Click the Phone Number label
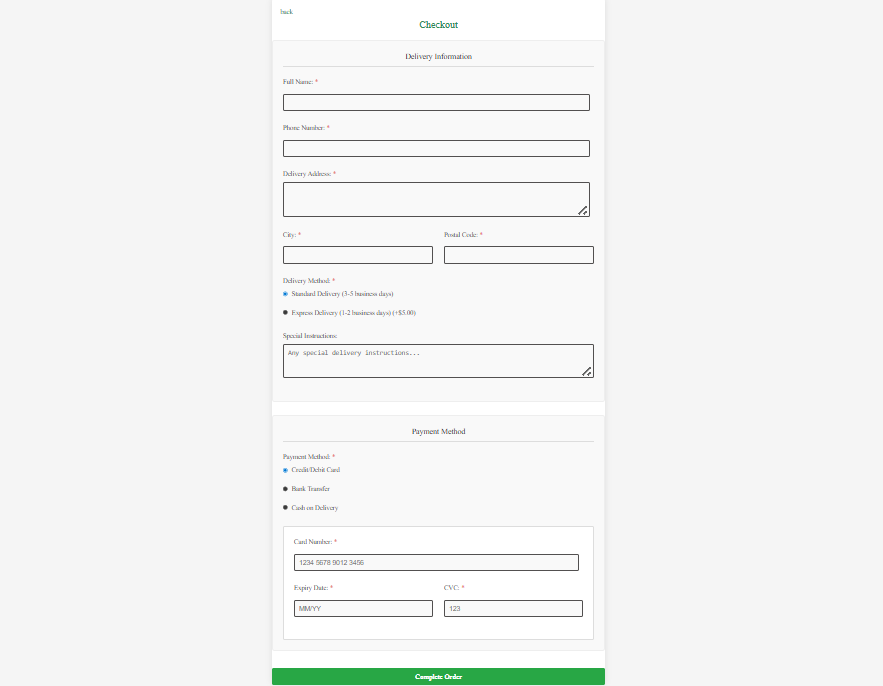Image resolution: width=883 pixels, height=686 pixels. pos(304,128)
